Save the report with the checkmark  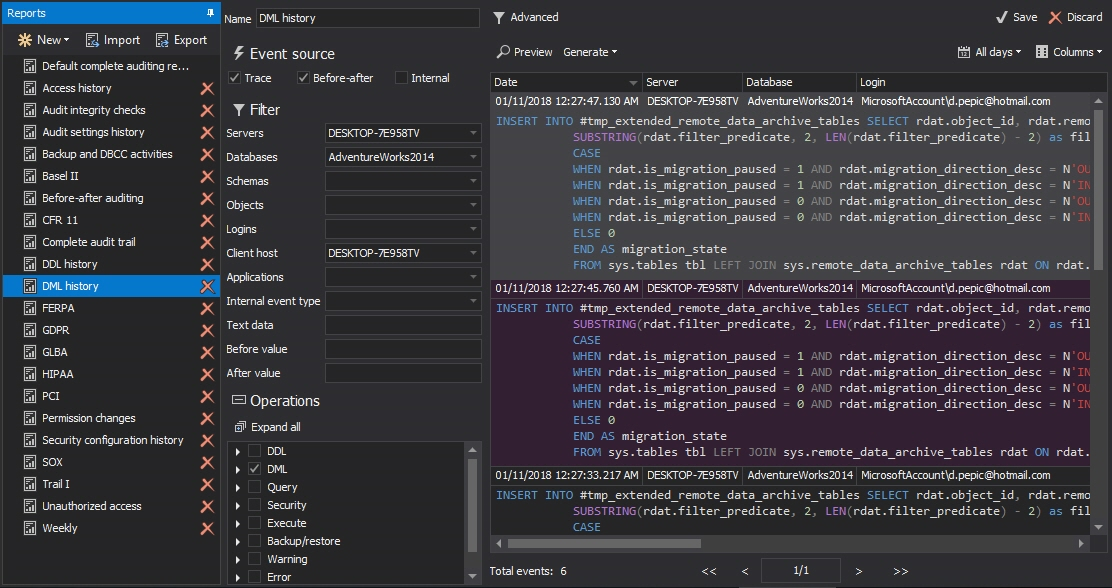(1016, 17)
